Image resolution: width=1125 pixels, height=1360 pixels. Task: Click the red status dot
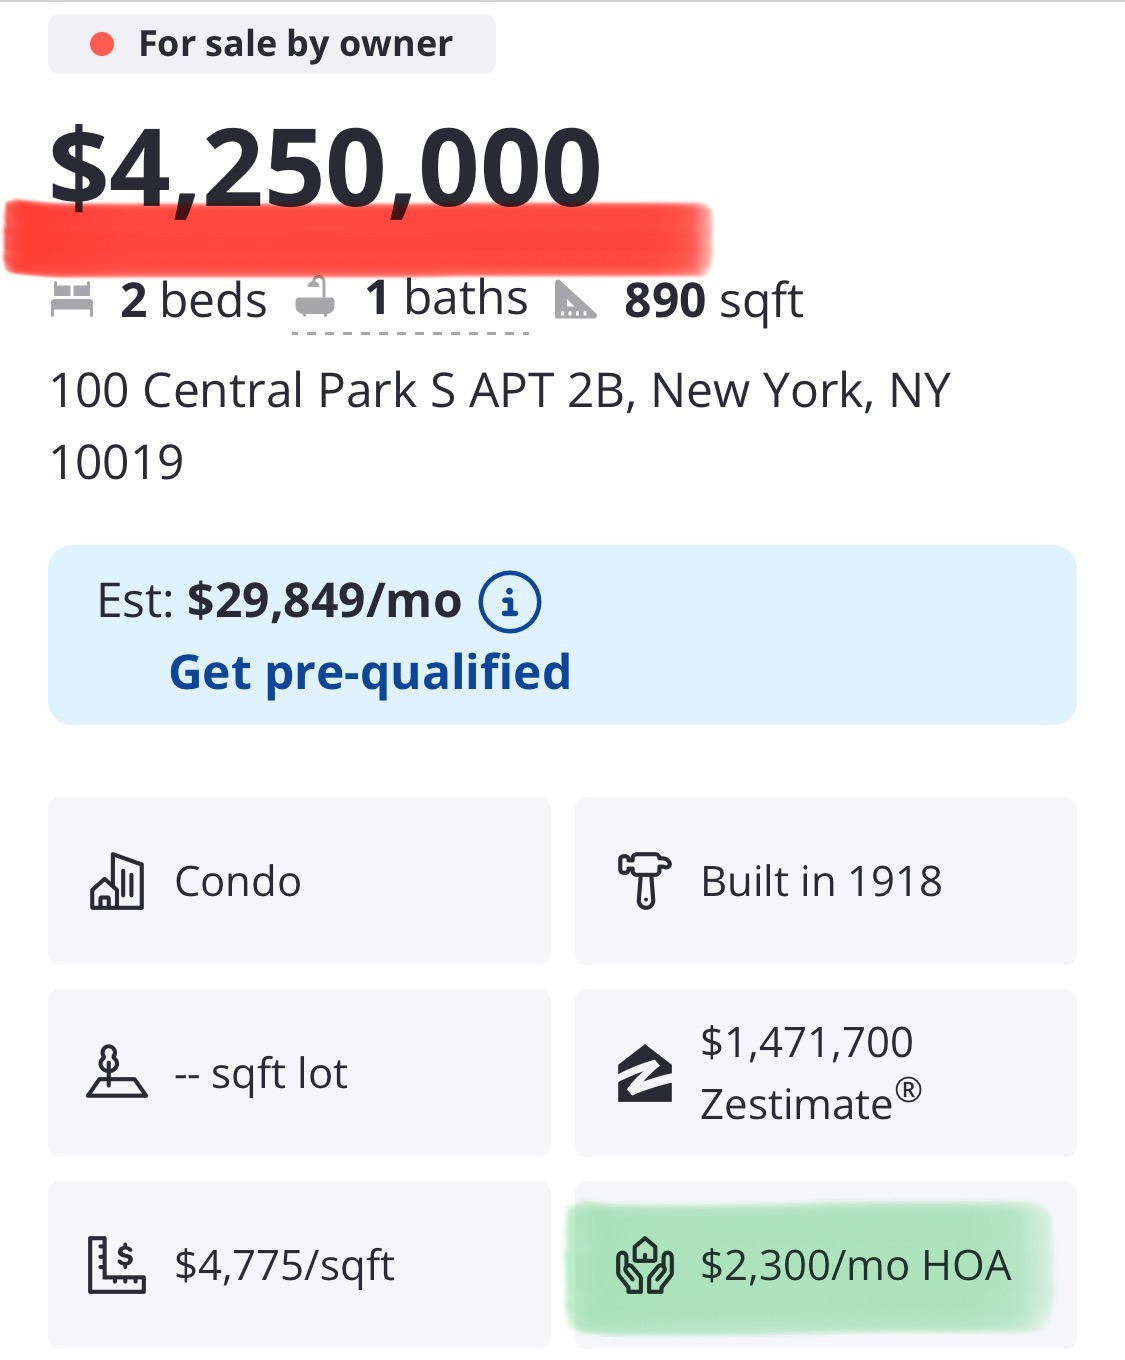[101, 44]
